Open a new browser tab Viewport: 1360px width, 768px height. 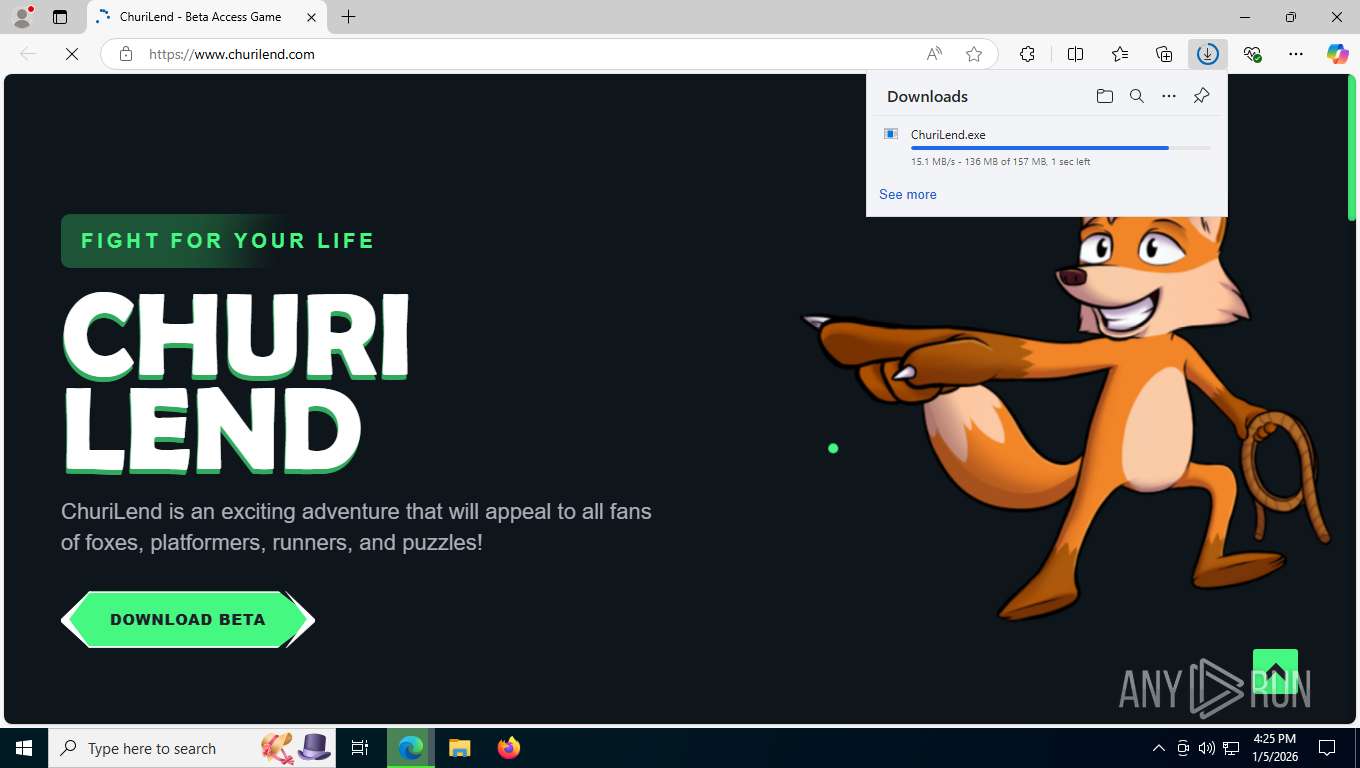tap(348, 17)
